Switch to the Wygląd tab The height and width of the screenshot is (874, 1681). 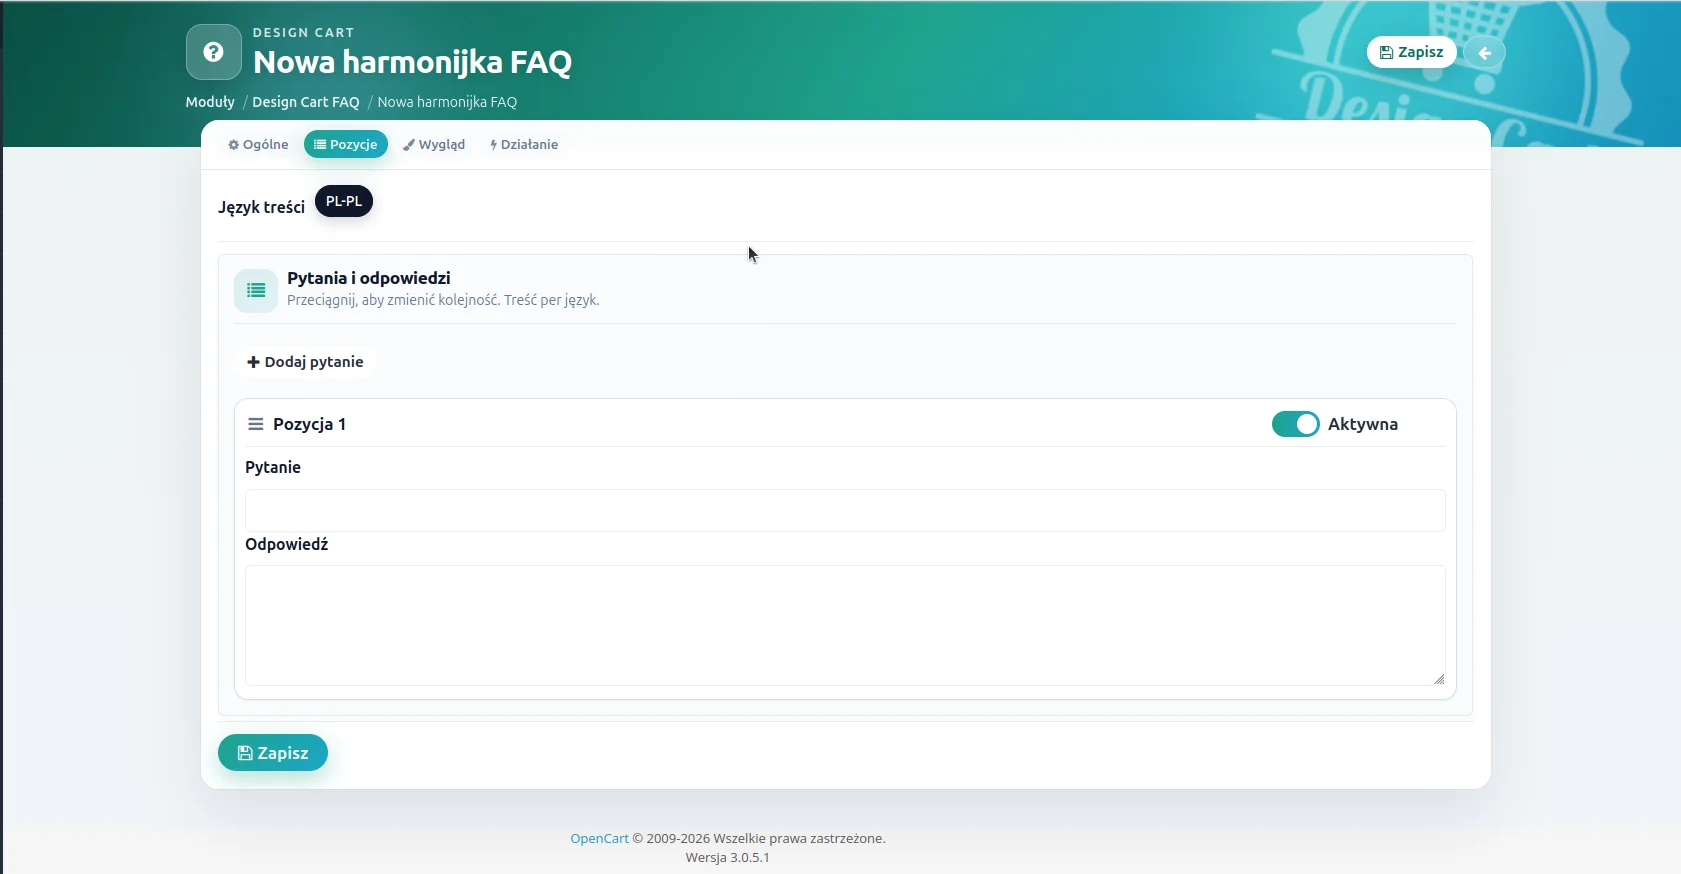pos(434,144)
